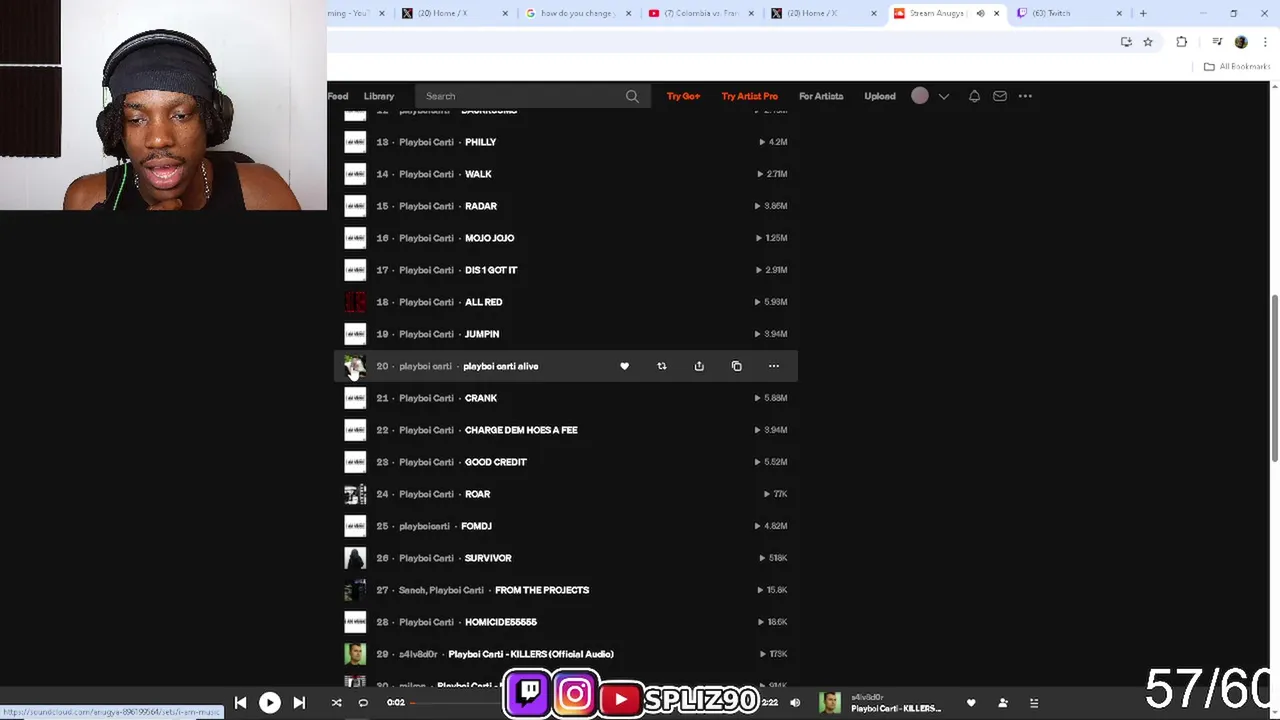The width and height of the screenshot is (1280, 720).
Task: Click ALL RED track red artwork
Action: pyautogui.click(x=355, y=302)
